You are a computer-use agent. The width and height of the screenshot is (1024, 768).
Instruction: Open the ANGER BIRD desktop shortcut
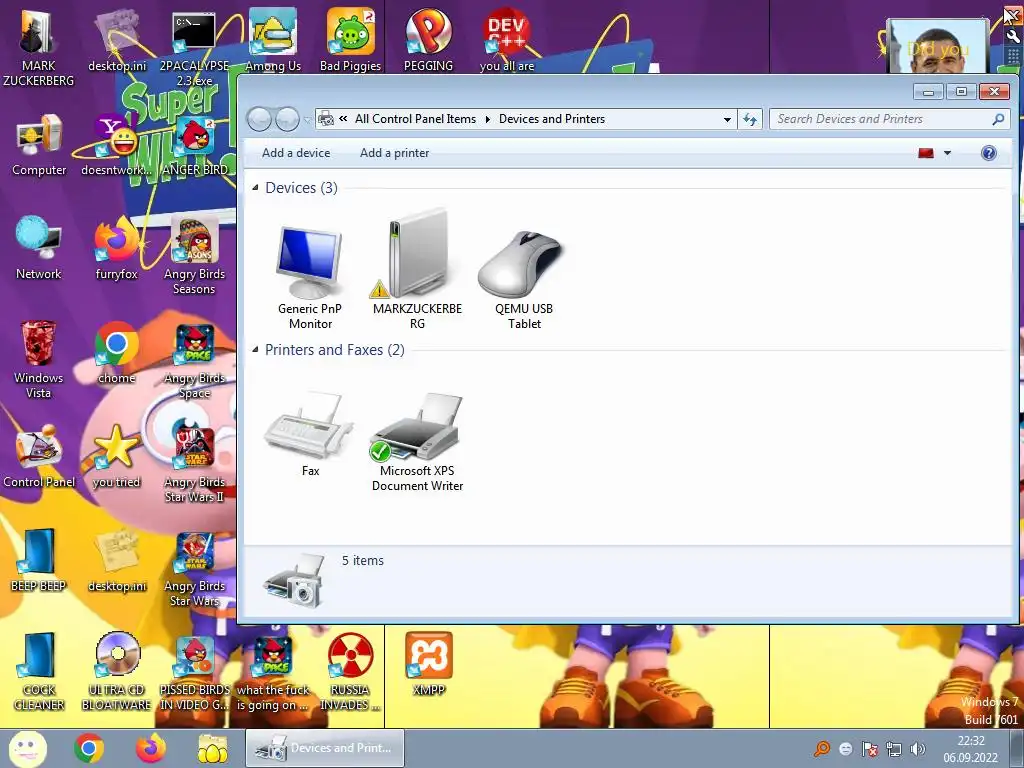195,145
